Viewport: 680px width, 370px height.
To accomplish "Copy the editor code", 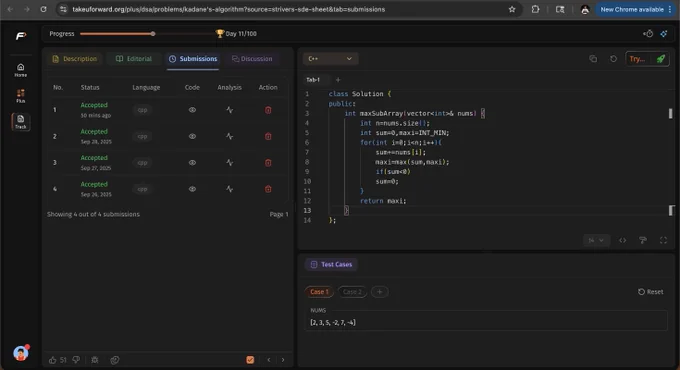I will point(593,59).
